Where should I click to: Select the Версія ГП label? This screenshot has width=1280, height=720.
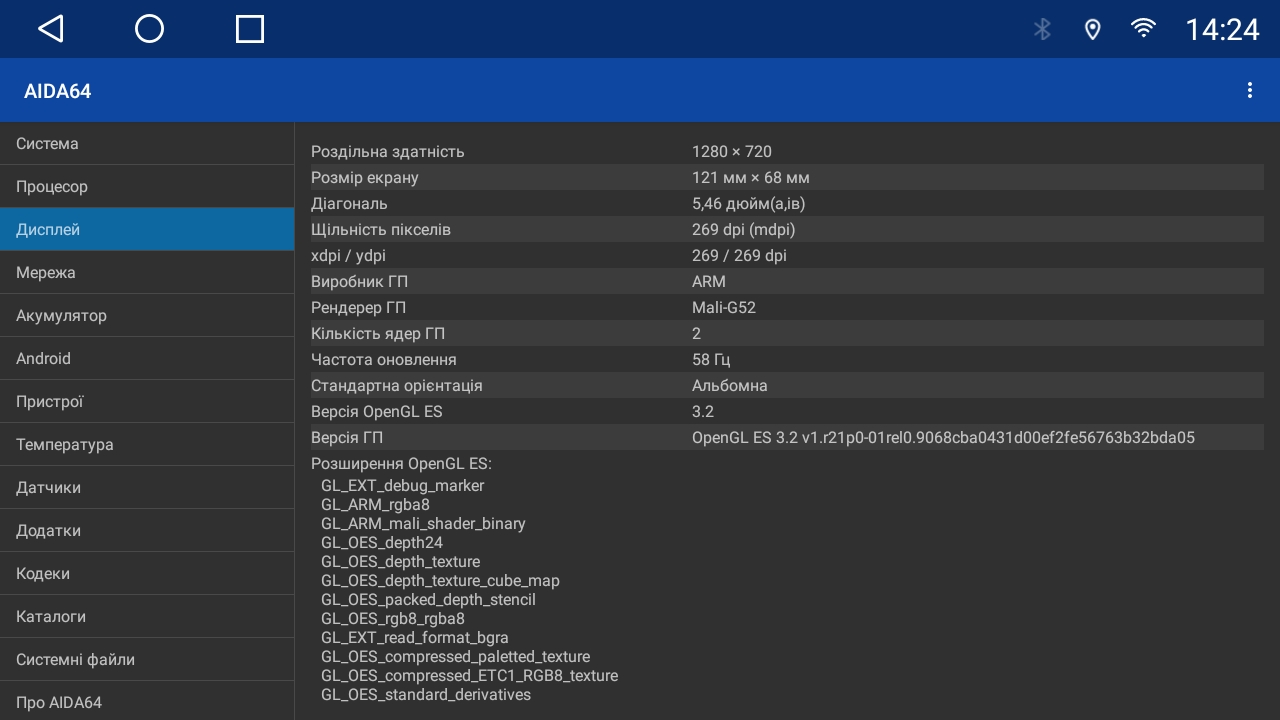click(347, 438)
